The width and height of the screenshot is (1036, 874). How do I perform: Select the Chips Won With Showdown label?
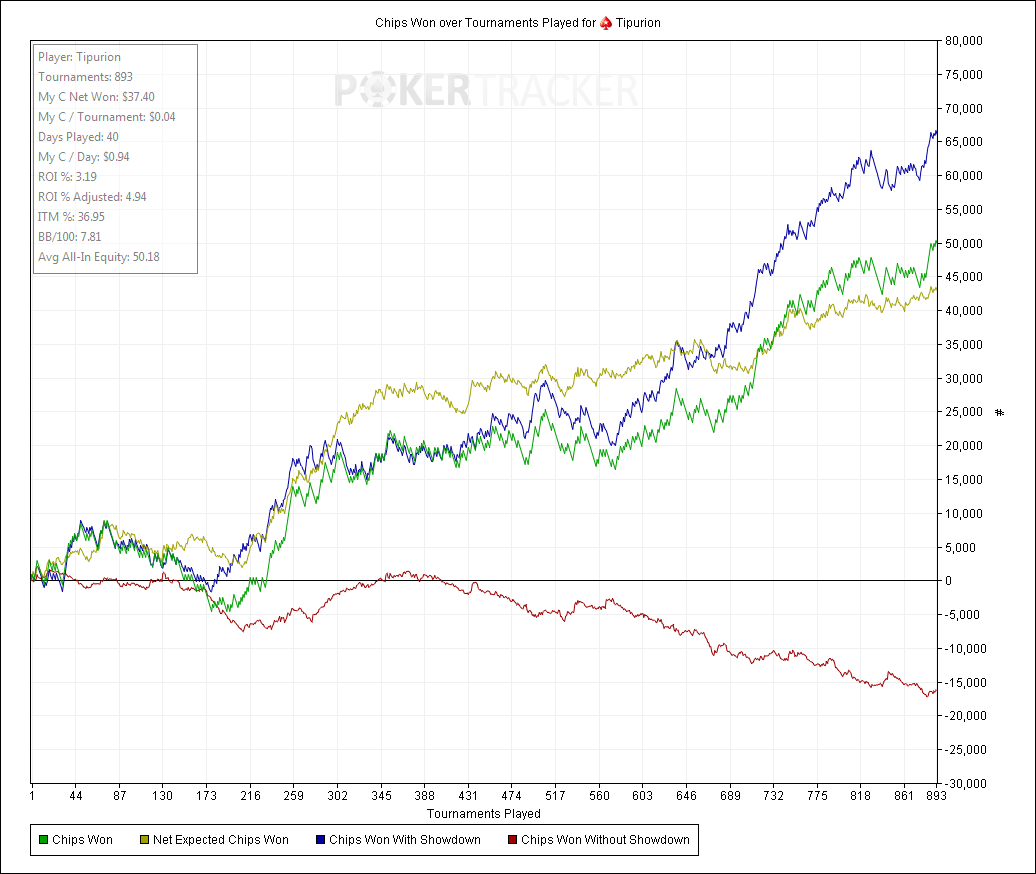tap(405, 840)
